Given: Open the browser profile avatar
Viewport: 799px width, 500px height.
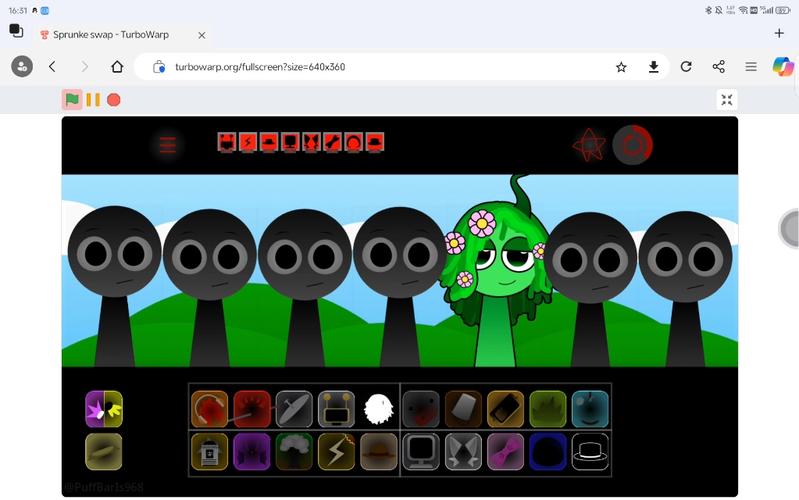Looking at the screenshot, I should click(22, 67).
